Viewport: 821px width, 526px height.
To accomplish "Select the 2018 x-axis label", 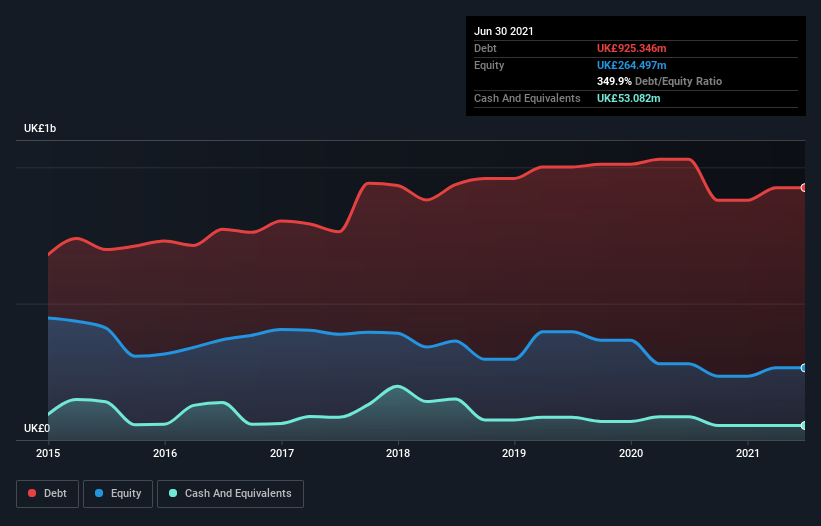I will pyautogui.click(x=398, y=453).
